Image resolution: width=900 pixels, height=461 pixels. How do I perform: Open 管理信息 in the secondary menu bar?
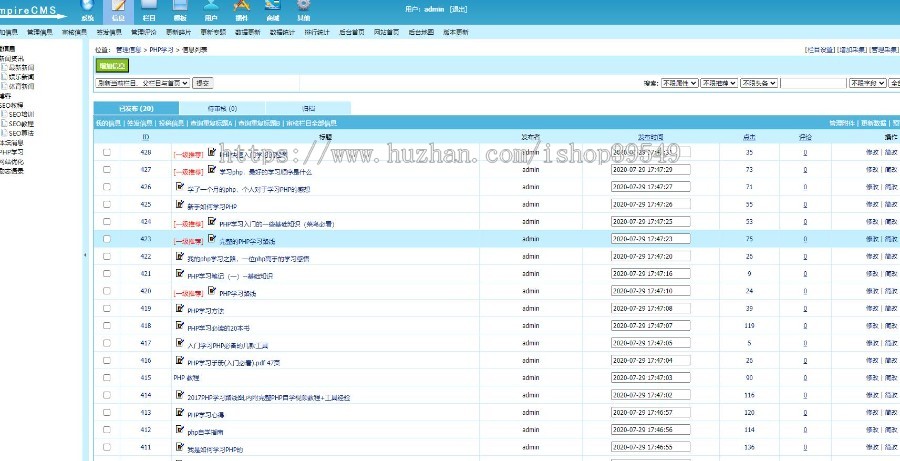[40, 32]
